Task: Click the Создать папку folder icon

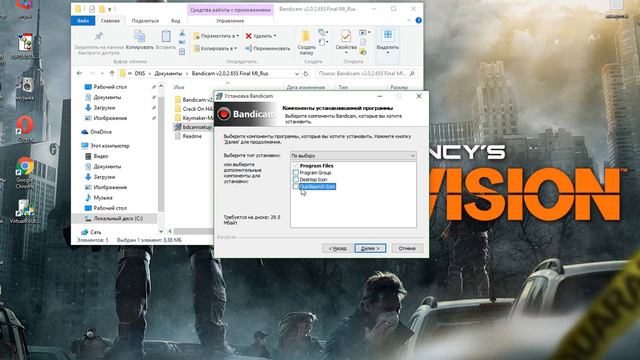Action: click(x=306, y=36)
